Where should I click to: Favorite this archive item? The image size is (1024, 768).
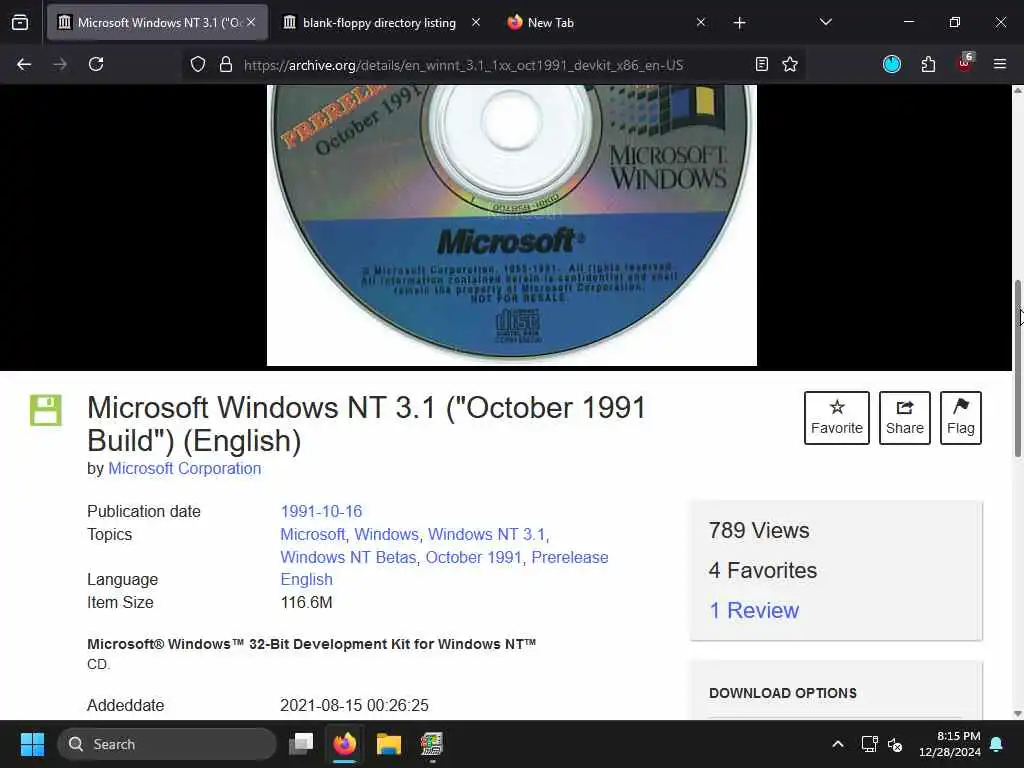[x=837, y=418]
